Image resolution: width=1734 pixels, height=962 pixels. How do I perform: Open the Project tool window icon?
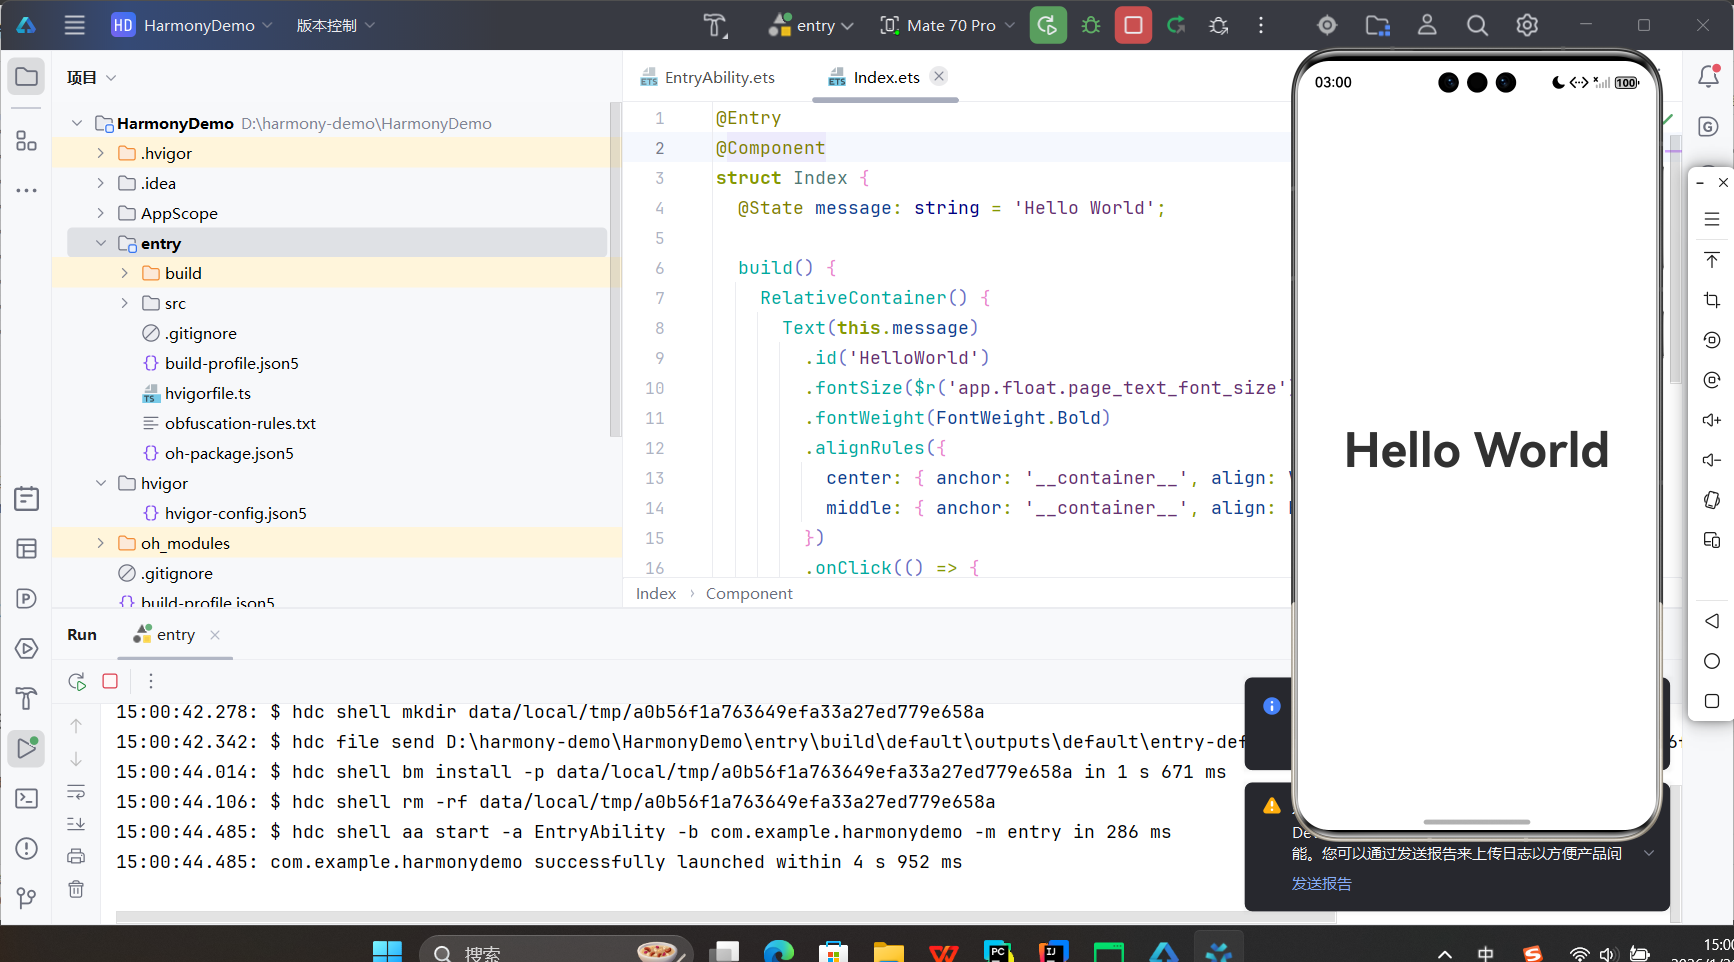(x=26, y=77)
